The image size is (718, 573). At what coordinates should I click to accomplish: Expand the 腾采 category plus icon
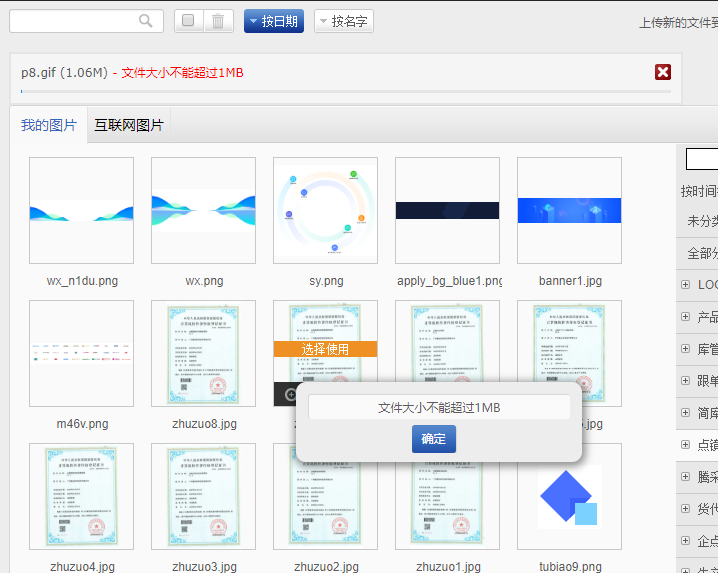685,477
